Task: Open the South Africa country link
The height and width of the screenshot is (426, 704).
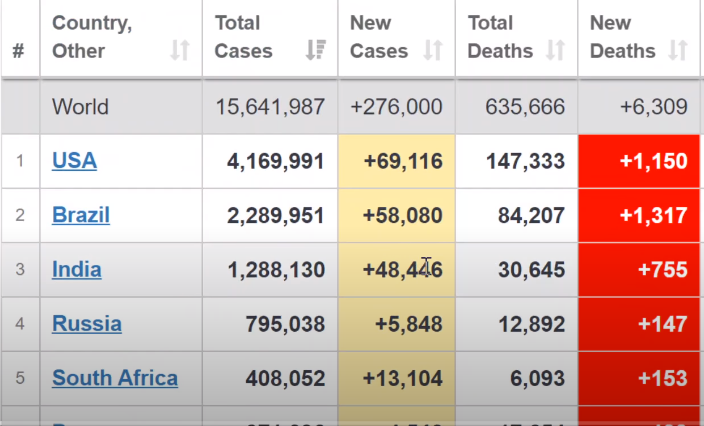Action: coord(115,378)
